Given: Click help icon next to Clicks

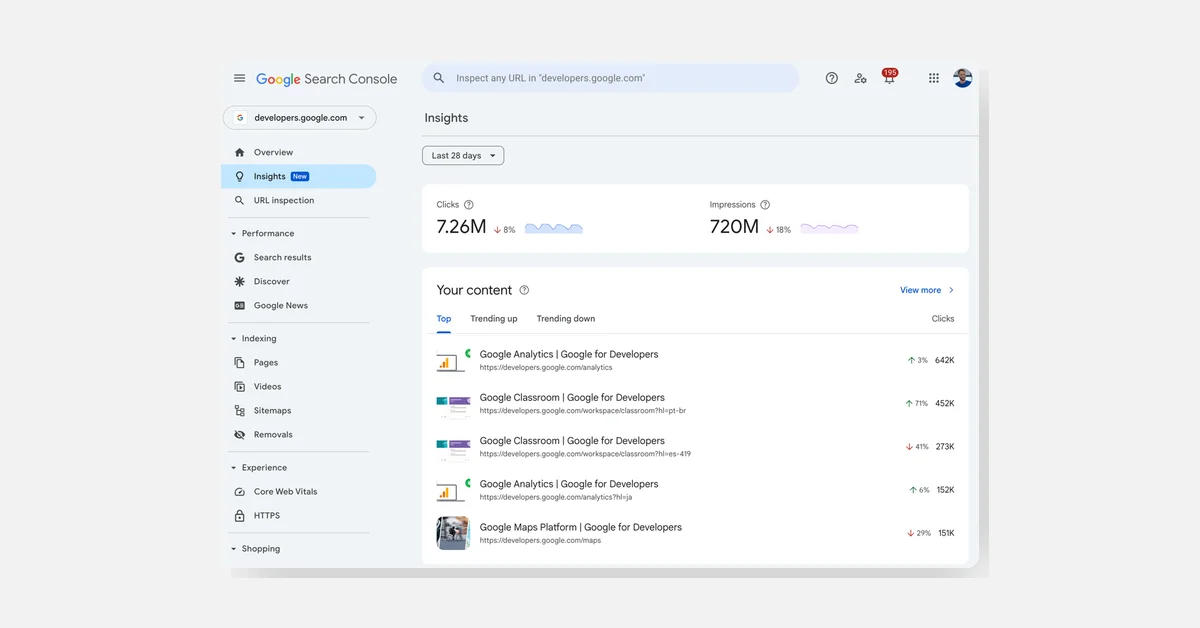Looking at the screenshot, I should pos(469,205).
